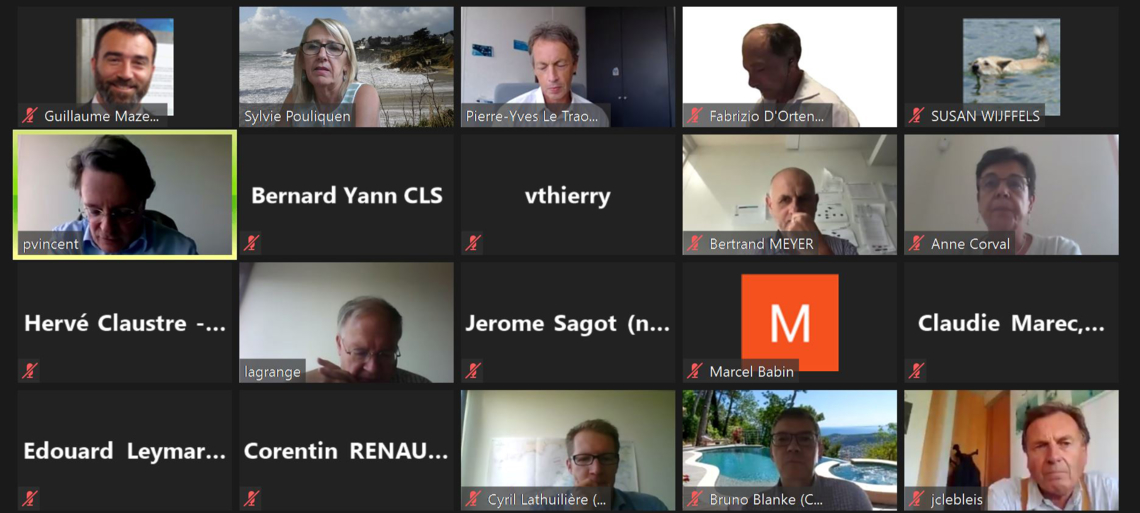Select Sylvie Pouliquen's video tile
This screenshot has height=513, width=1140.
346,67
